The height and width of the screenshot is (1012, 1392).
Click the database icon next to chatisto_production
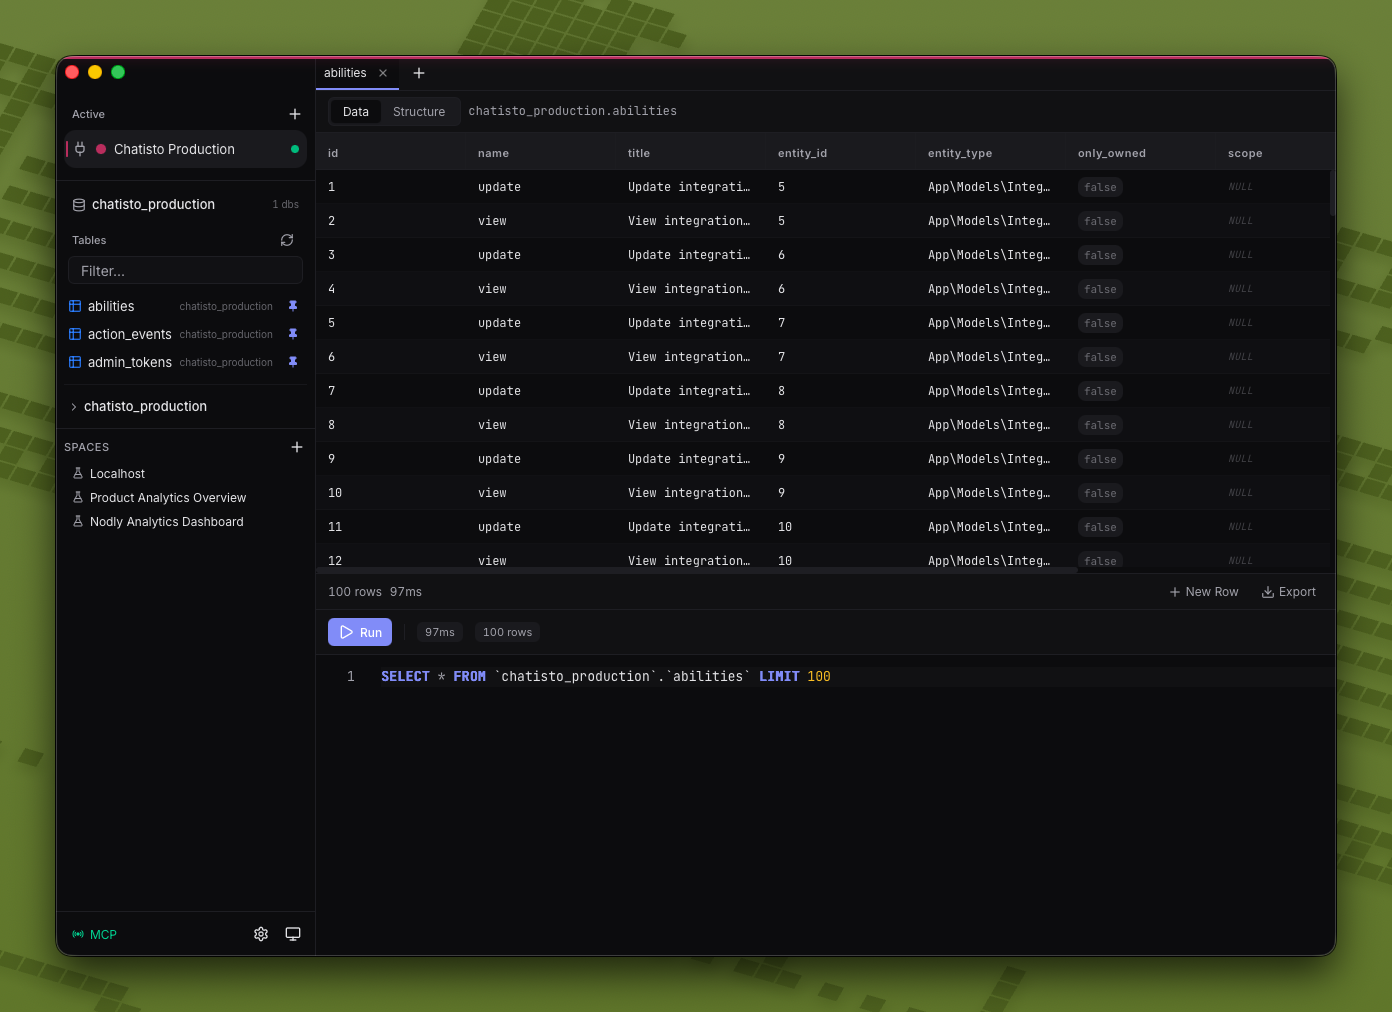tap(79, 204)
